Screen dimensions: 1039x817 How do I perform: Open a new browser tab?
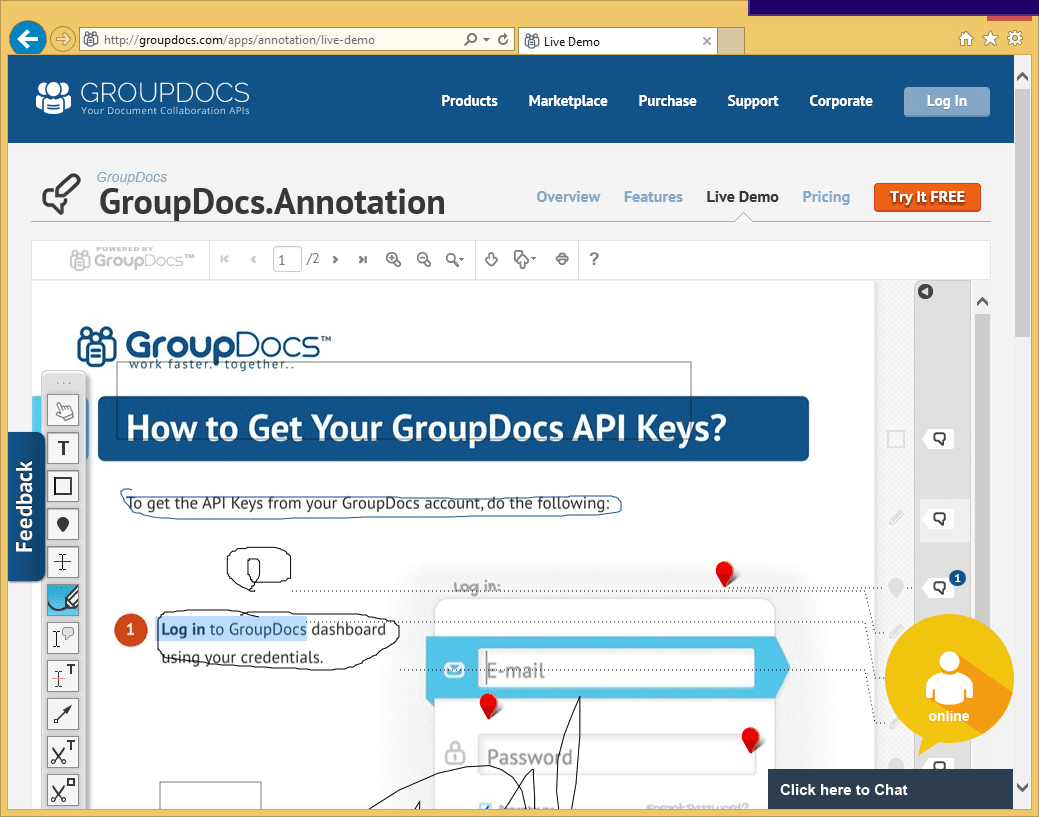point(732,41)
